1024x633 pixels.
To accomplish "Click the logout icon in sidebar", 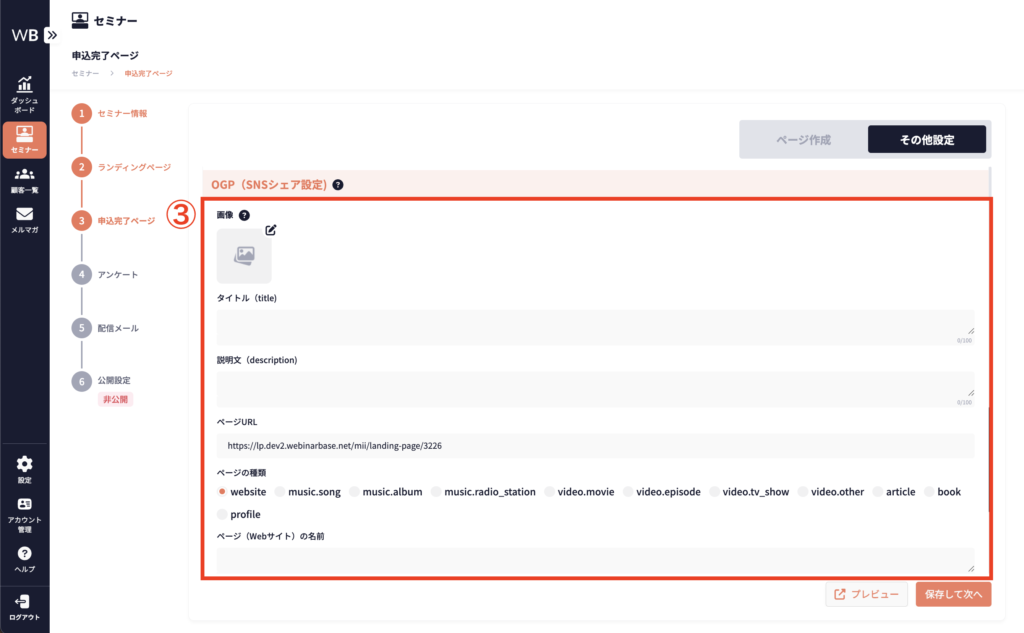I will click(24, 605).
